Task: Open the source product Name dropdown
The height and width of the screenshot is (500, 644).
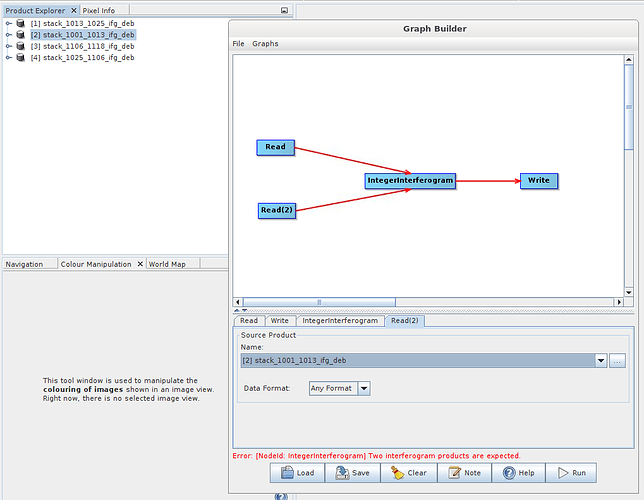Action: coord(601,361)
